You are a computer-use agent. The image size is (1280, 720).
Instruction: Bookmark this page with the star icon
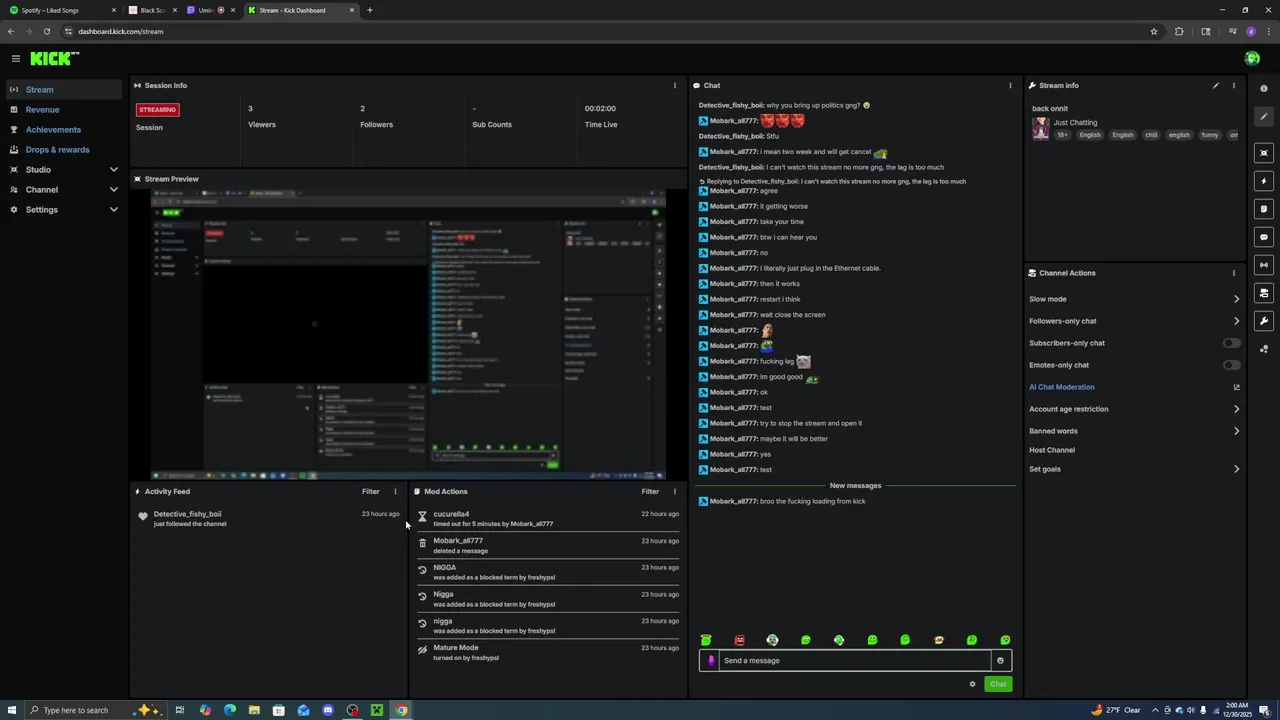pos(1154,31)
